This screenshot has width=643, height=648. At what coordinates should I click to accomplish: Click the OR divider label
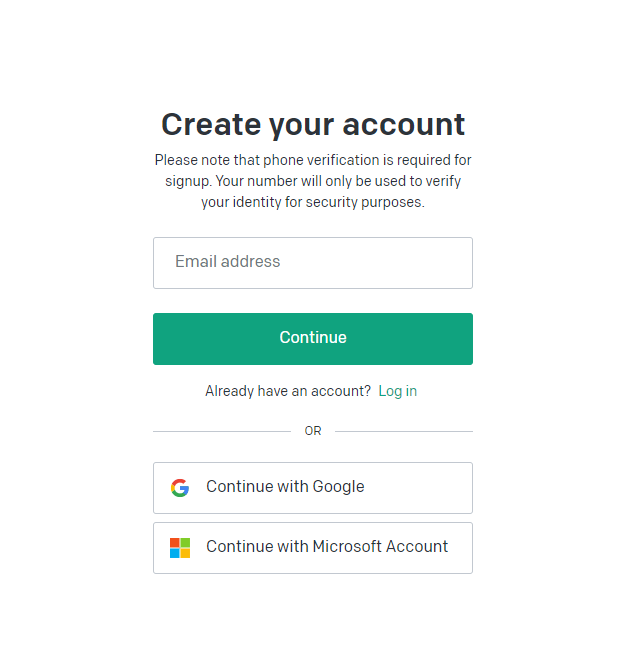point(313,431)
